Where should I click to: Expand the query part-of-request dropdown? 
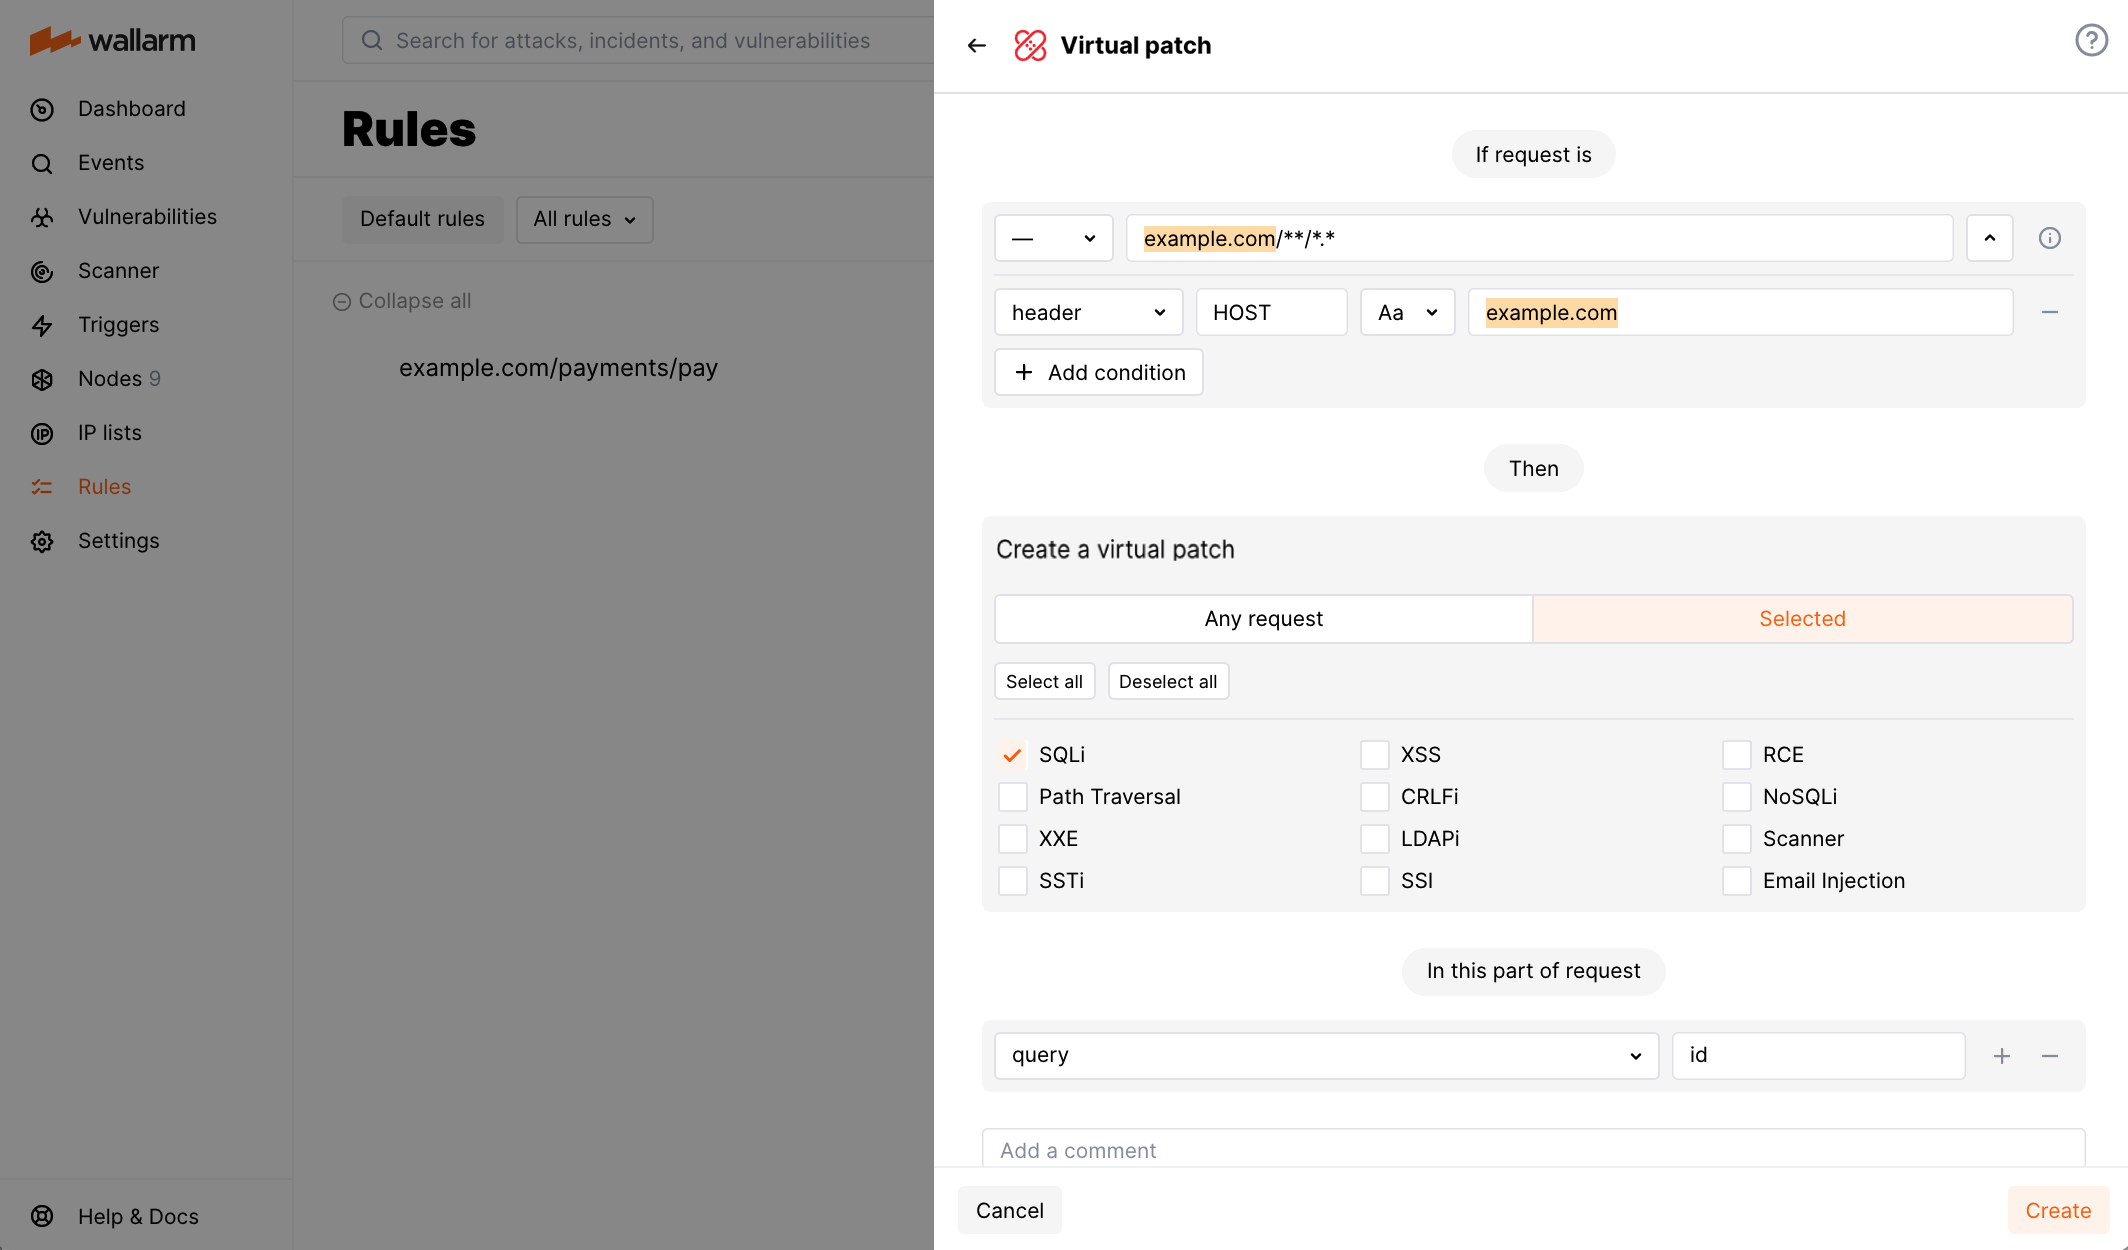click(x=1325, y=1055)
